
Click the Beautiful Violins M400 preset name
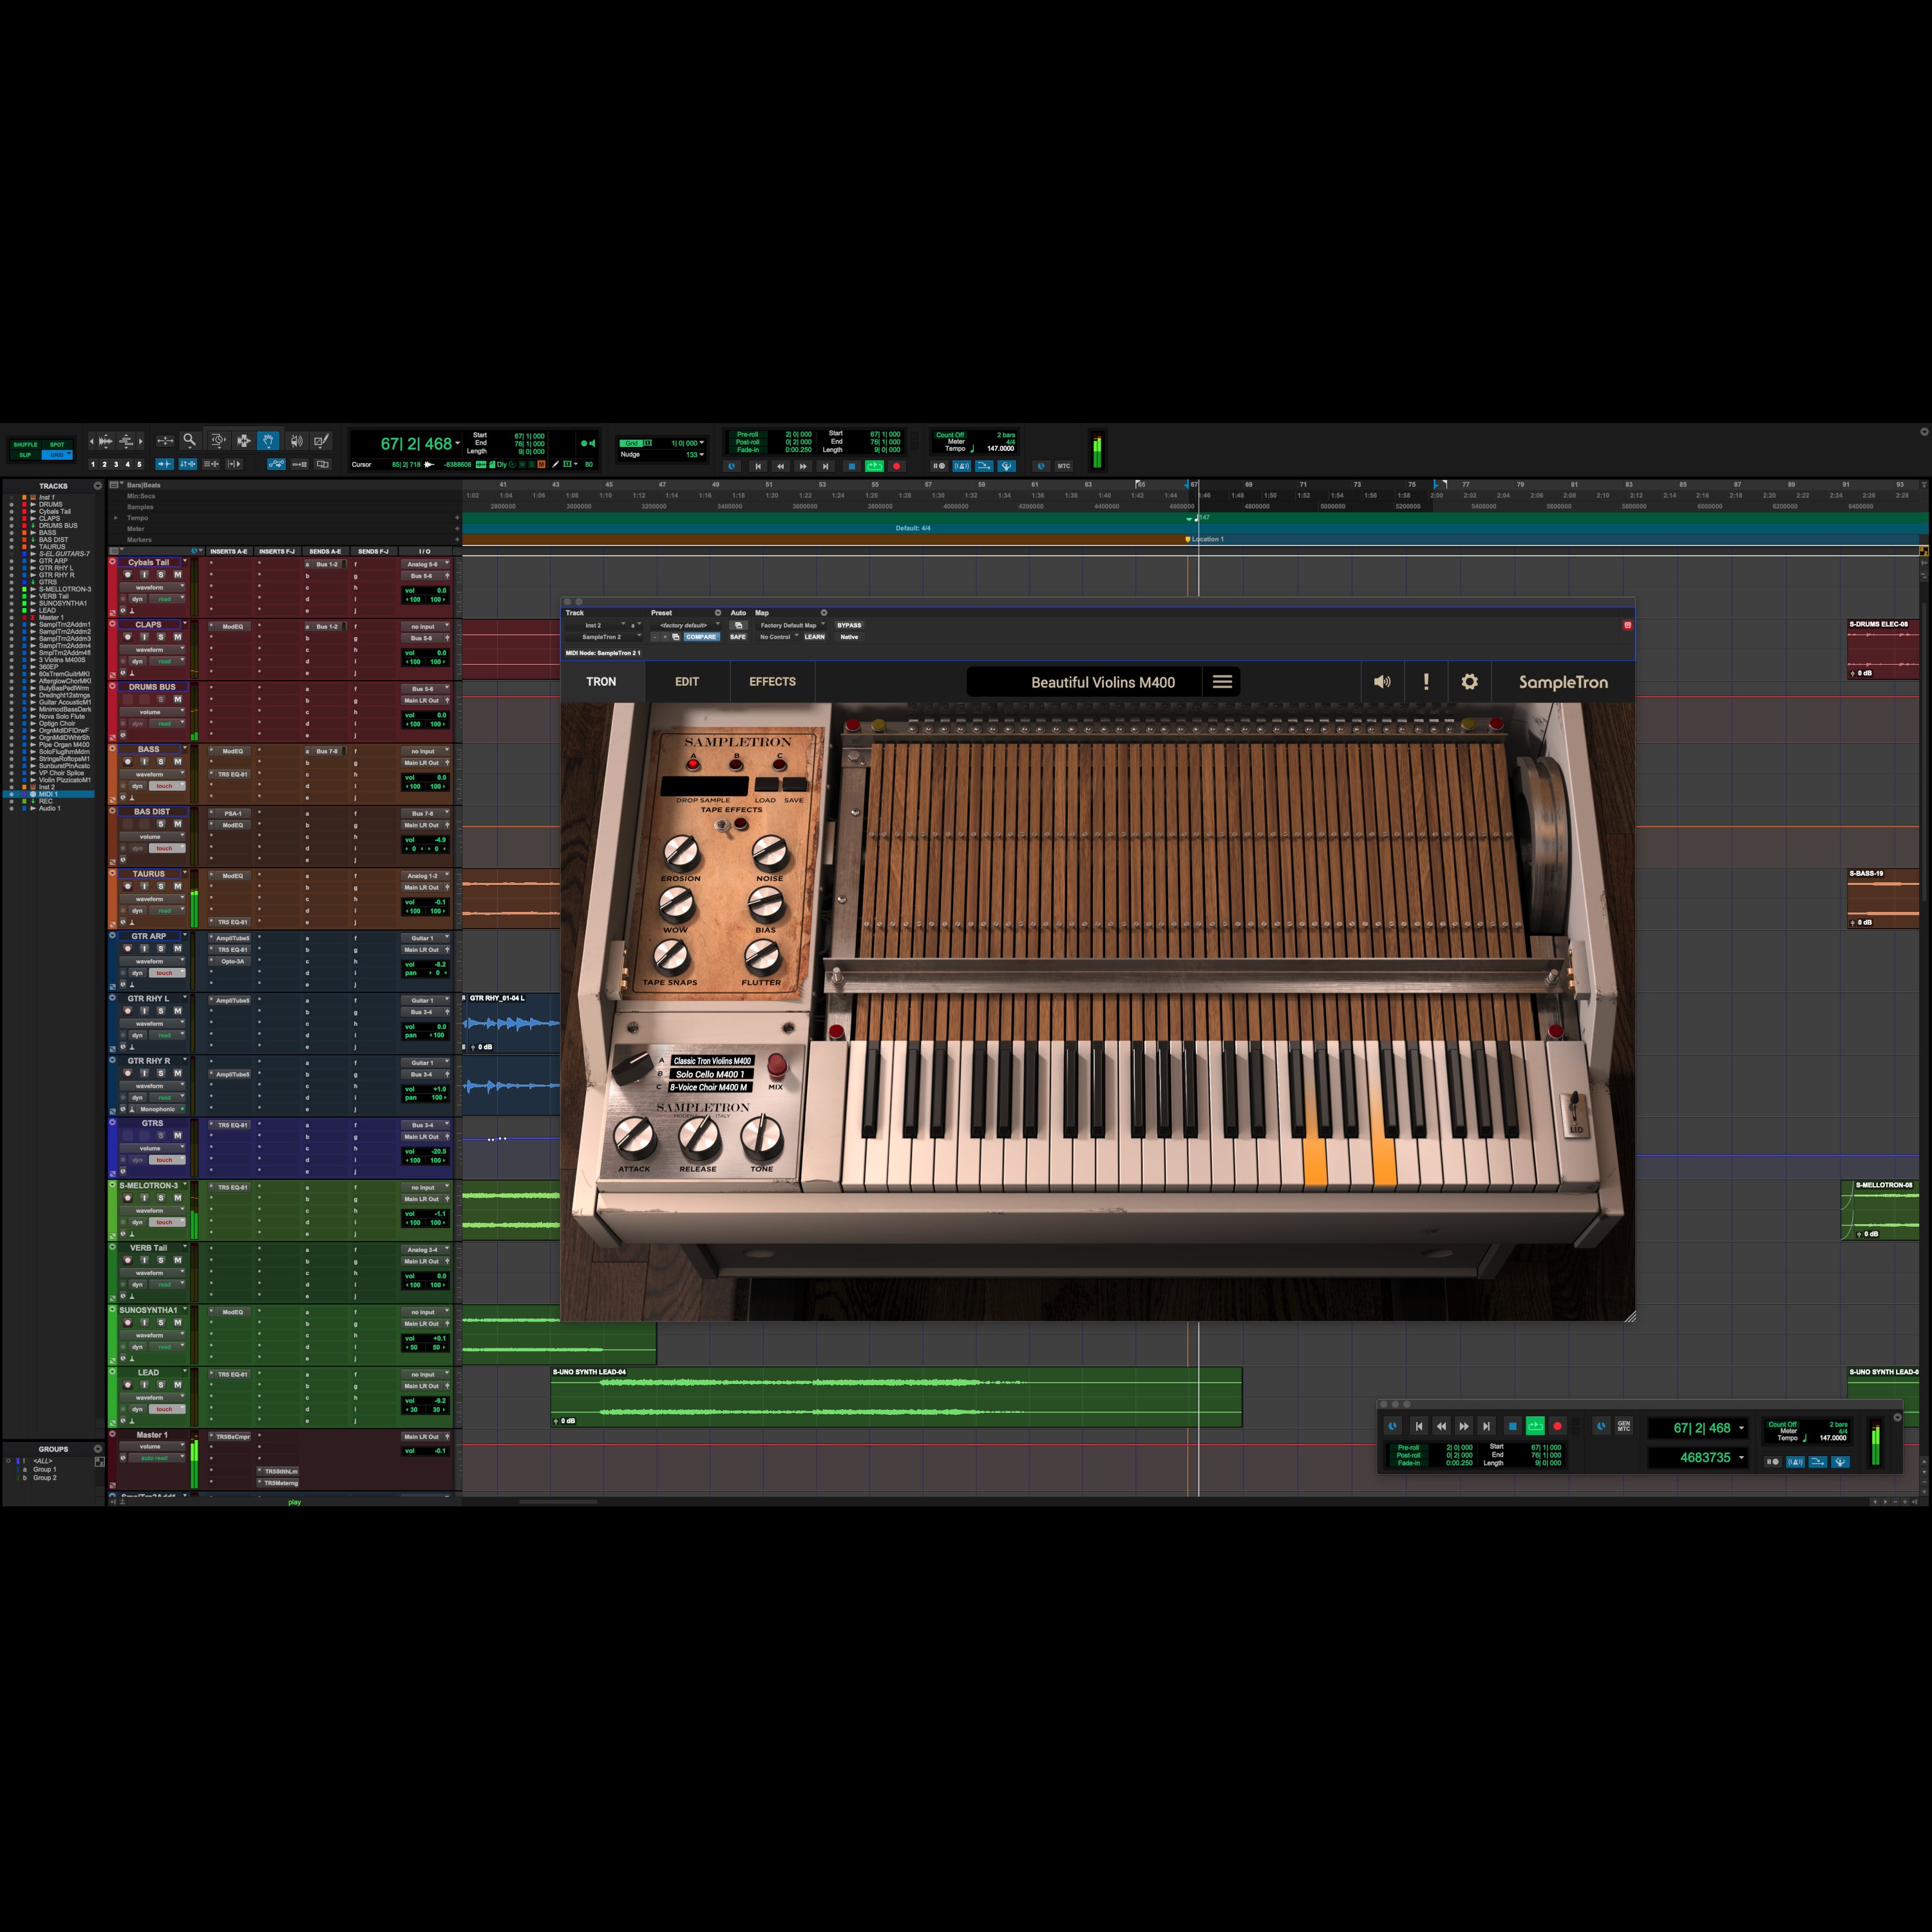pyautogui.click(x=1102, y=682)
